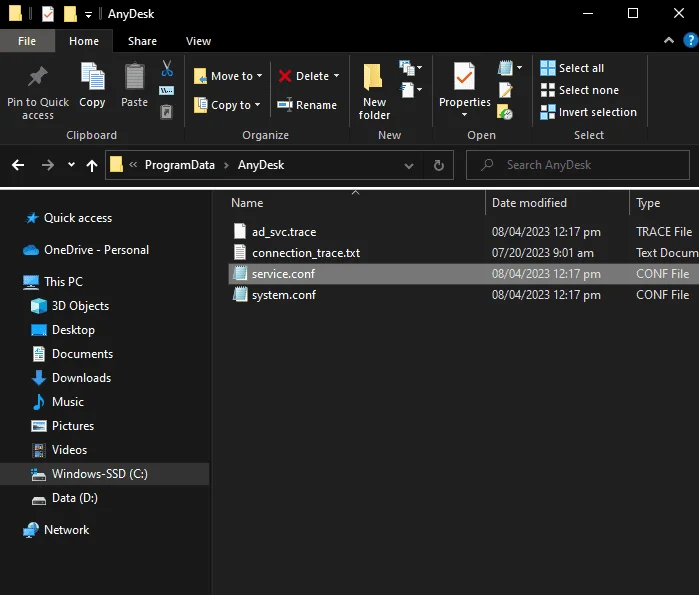Open the Share ribbon tab
This screenshot has width=699, height=595.
142,41
